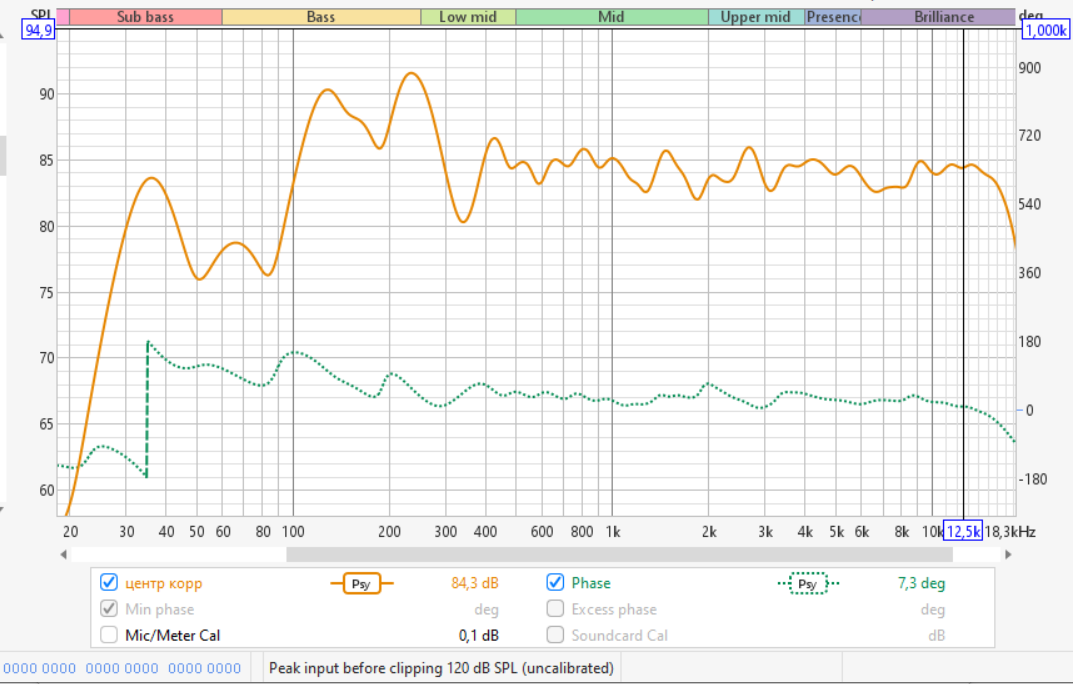Viewport: 1073px width, 684px height.
Task: Check the Soundcard Cal checkbox
Action: pos(556,635)
